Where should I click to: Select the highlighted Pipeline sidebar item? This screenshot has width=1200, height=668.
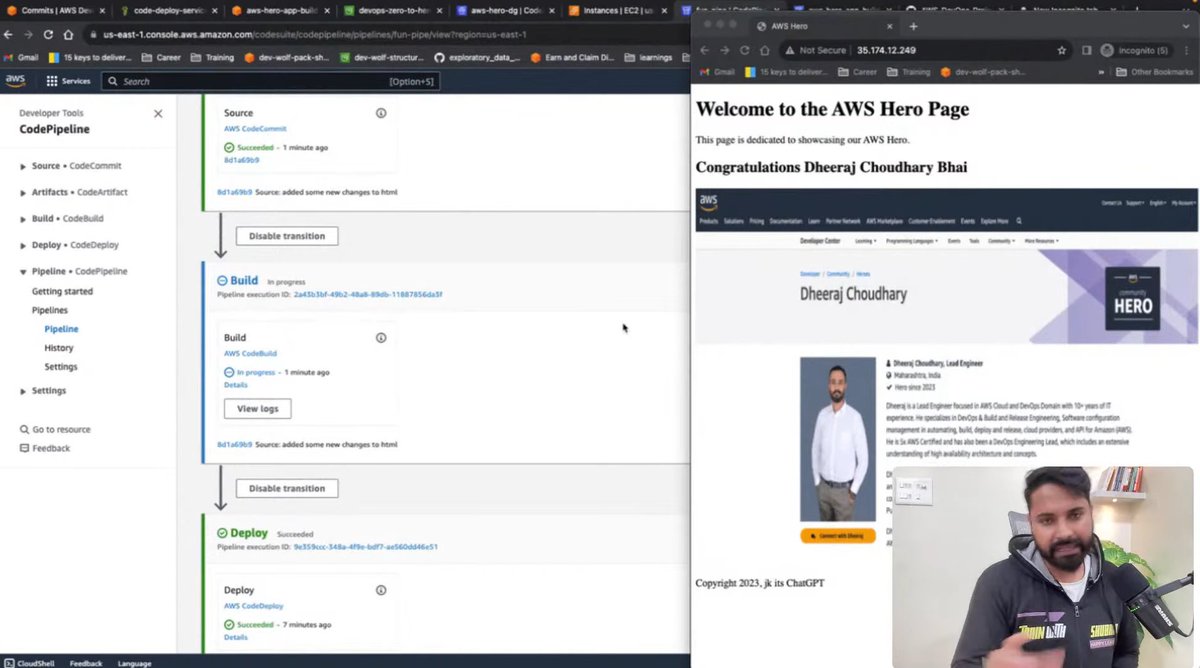[61, 329]
